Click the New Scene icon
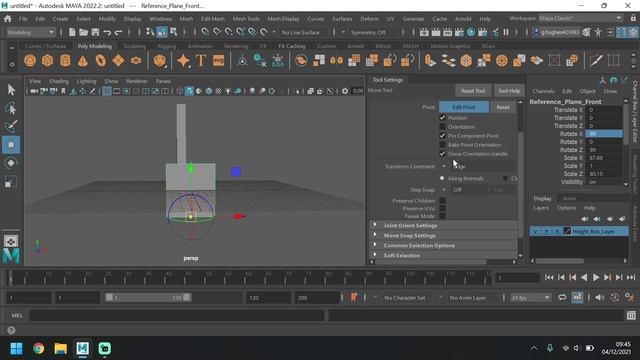The height and width of the screenshot is (360, 640). tap(72, 32)
